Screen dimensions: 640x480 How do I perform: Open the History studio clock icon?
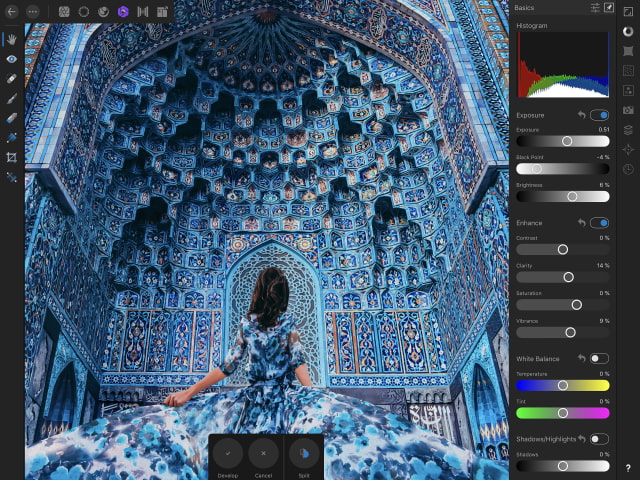[x=628, y=169]
